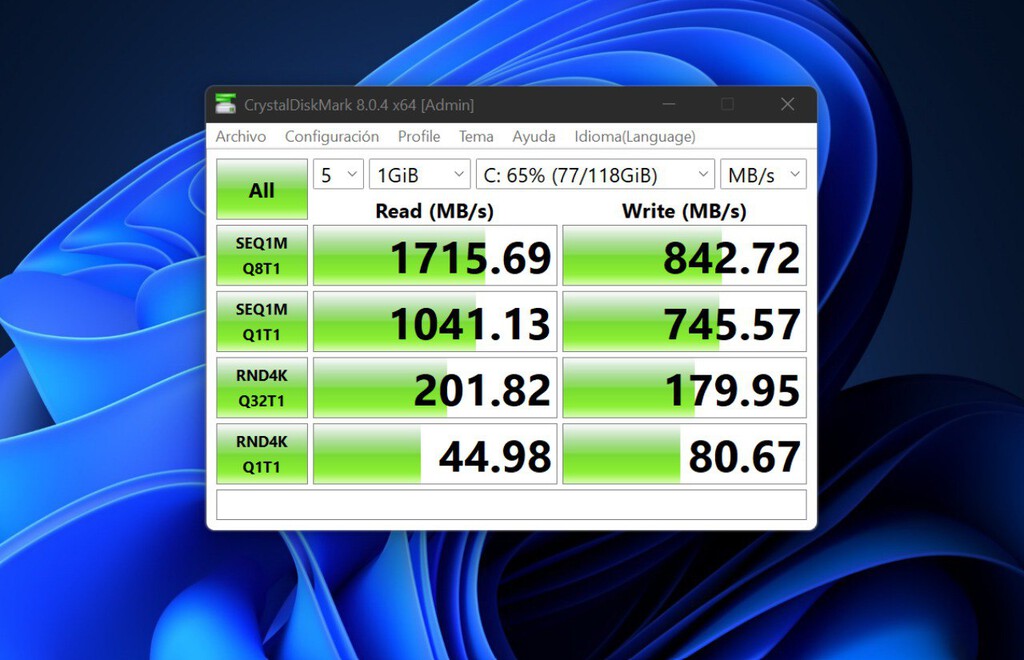Close the CrystalDiskMark window
The height and width of the screenshot is (660, 1024).
[787, 104]
